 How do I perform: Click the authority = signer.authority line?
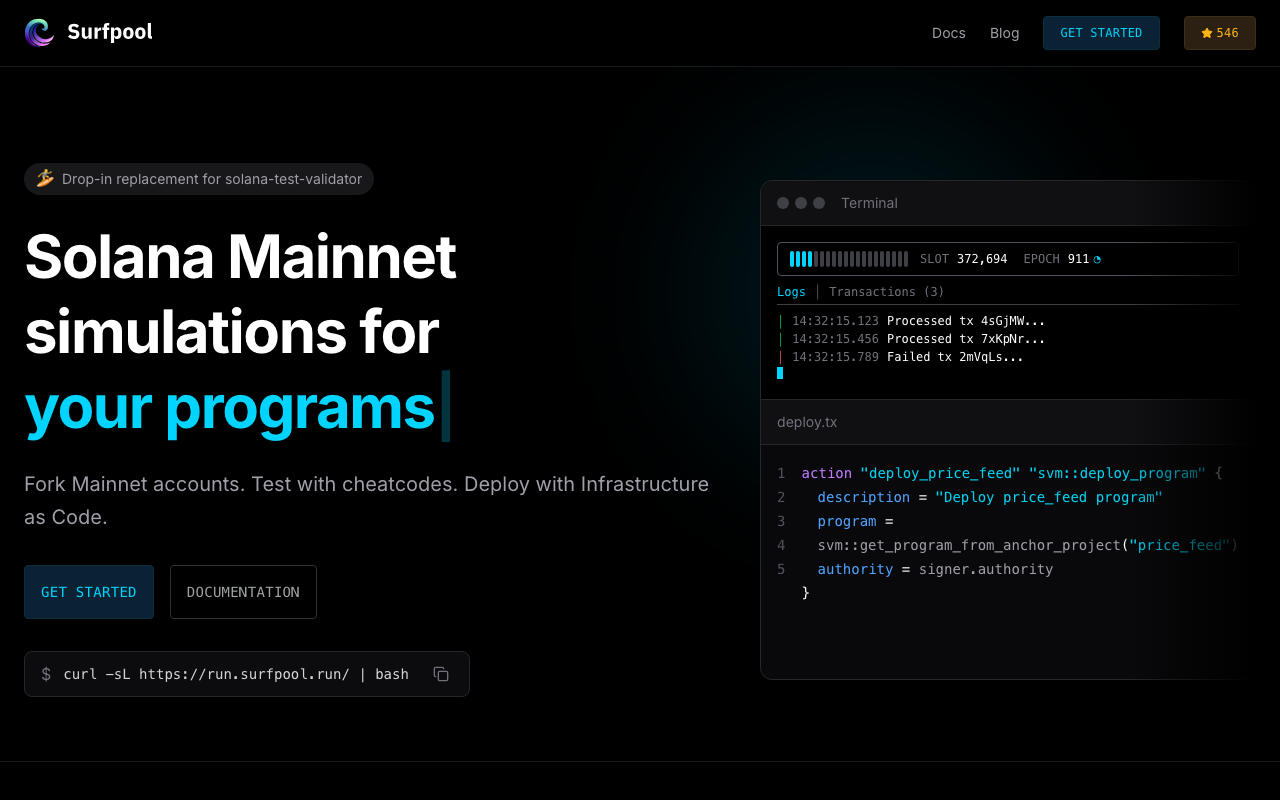[935, 569]
